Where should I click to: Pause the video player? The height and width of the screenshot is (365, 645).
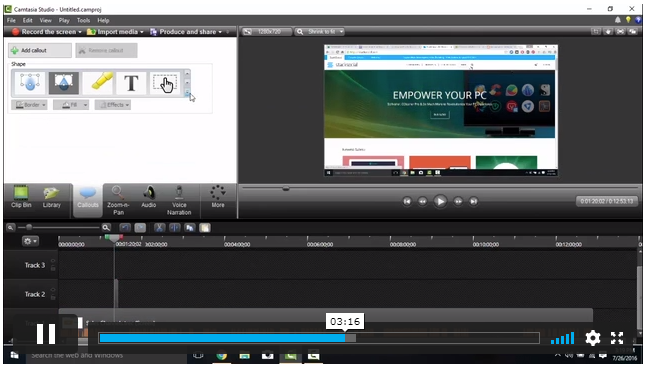[46, 334]
